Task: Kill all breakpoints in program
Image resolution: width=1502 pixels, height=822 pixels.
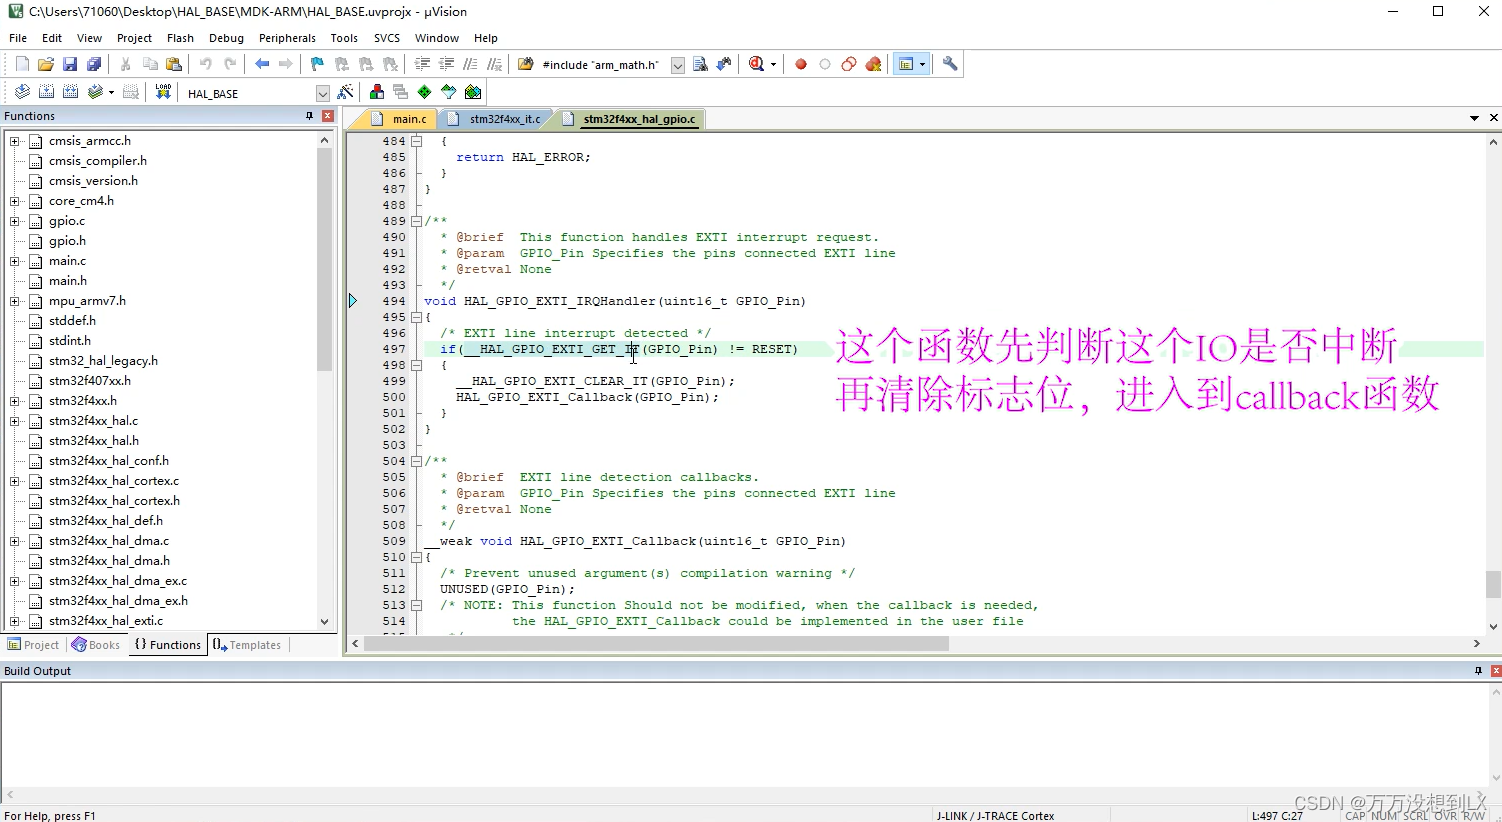Action: coord(873,63)
